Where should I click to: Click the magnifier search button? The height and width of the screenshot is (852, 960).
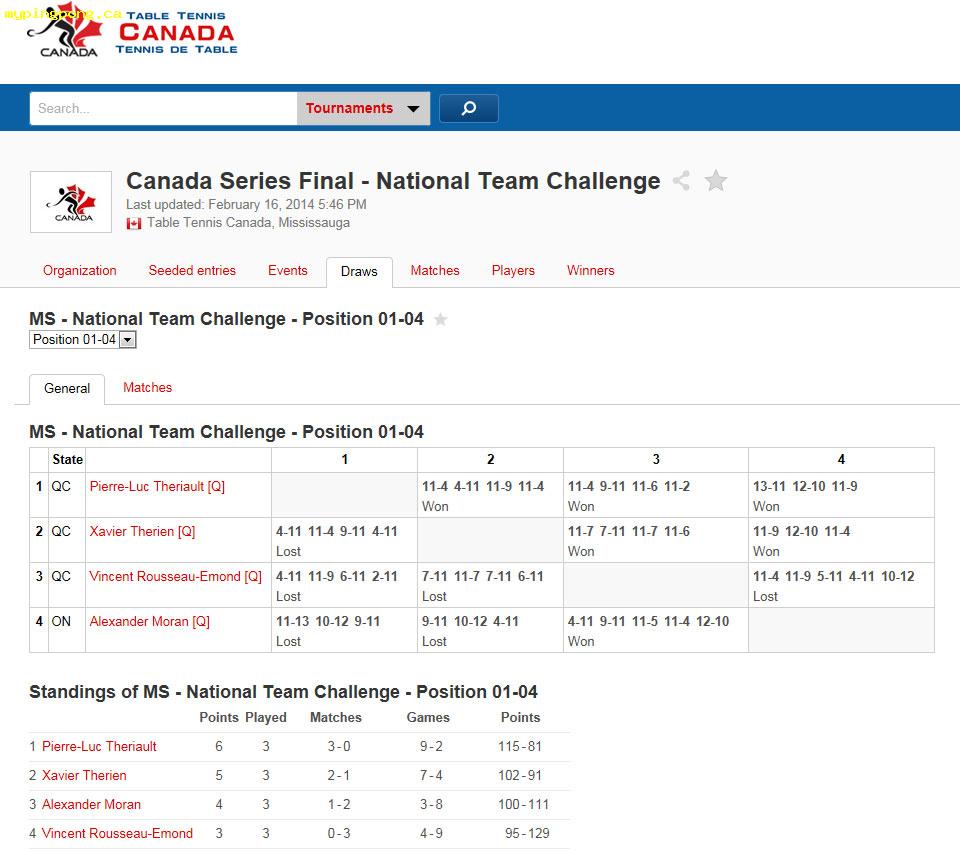pos(468,108)
